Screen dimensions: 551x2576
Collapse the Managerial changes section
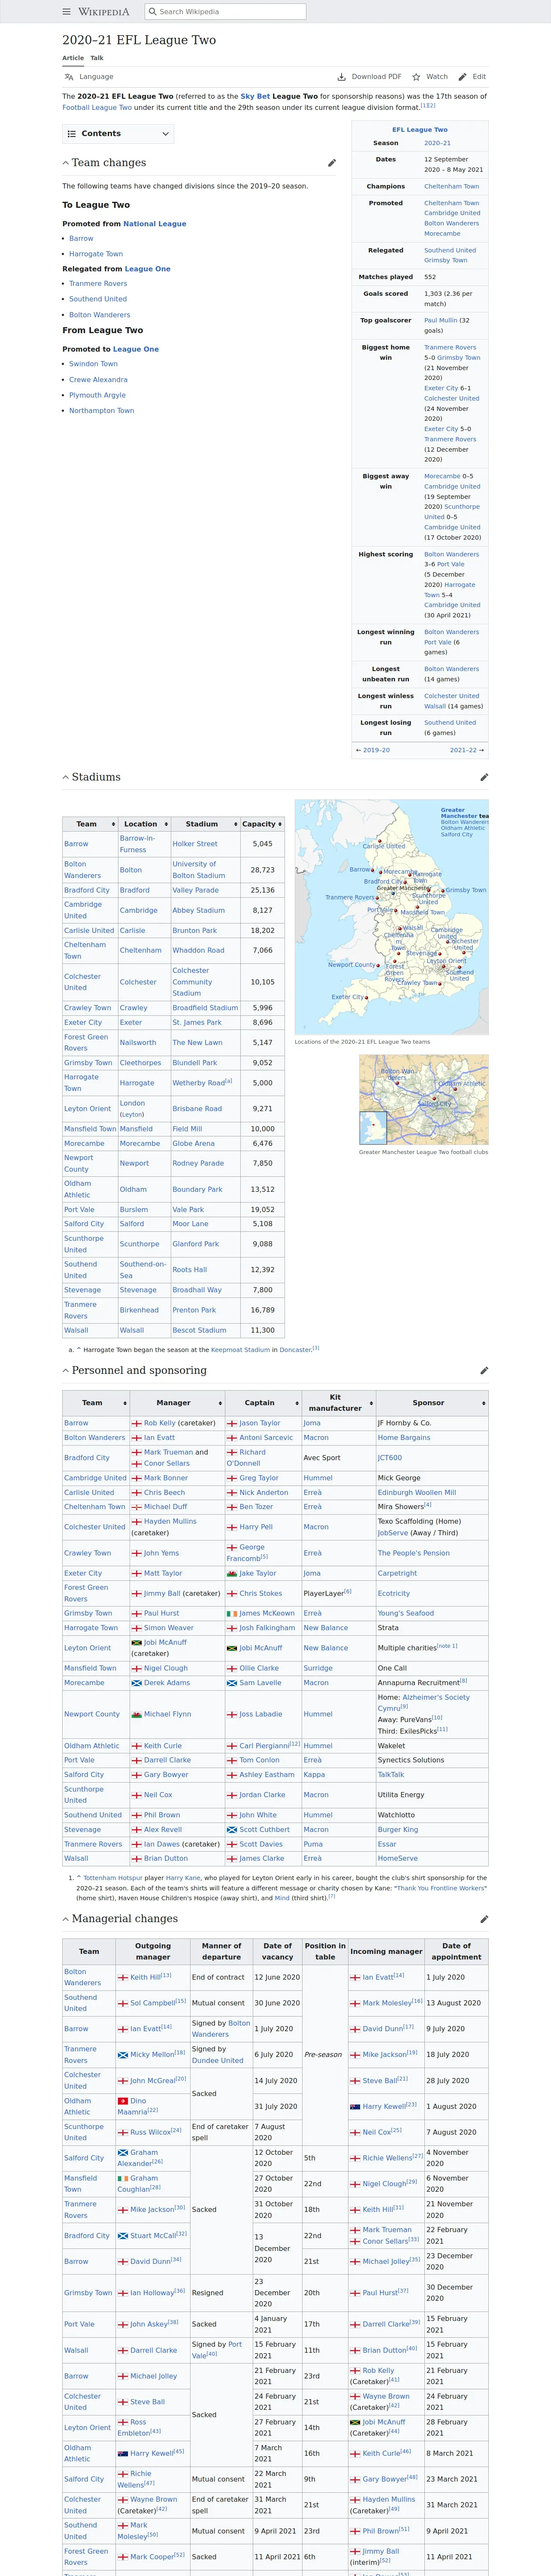66,1919
